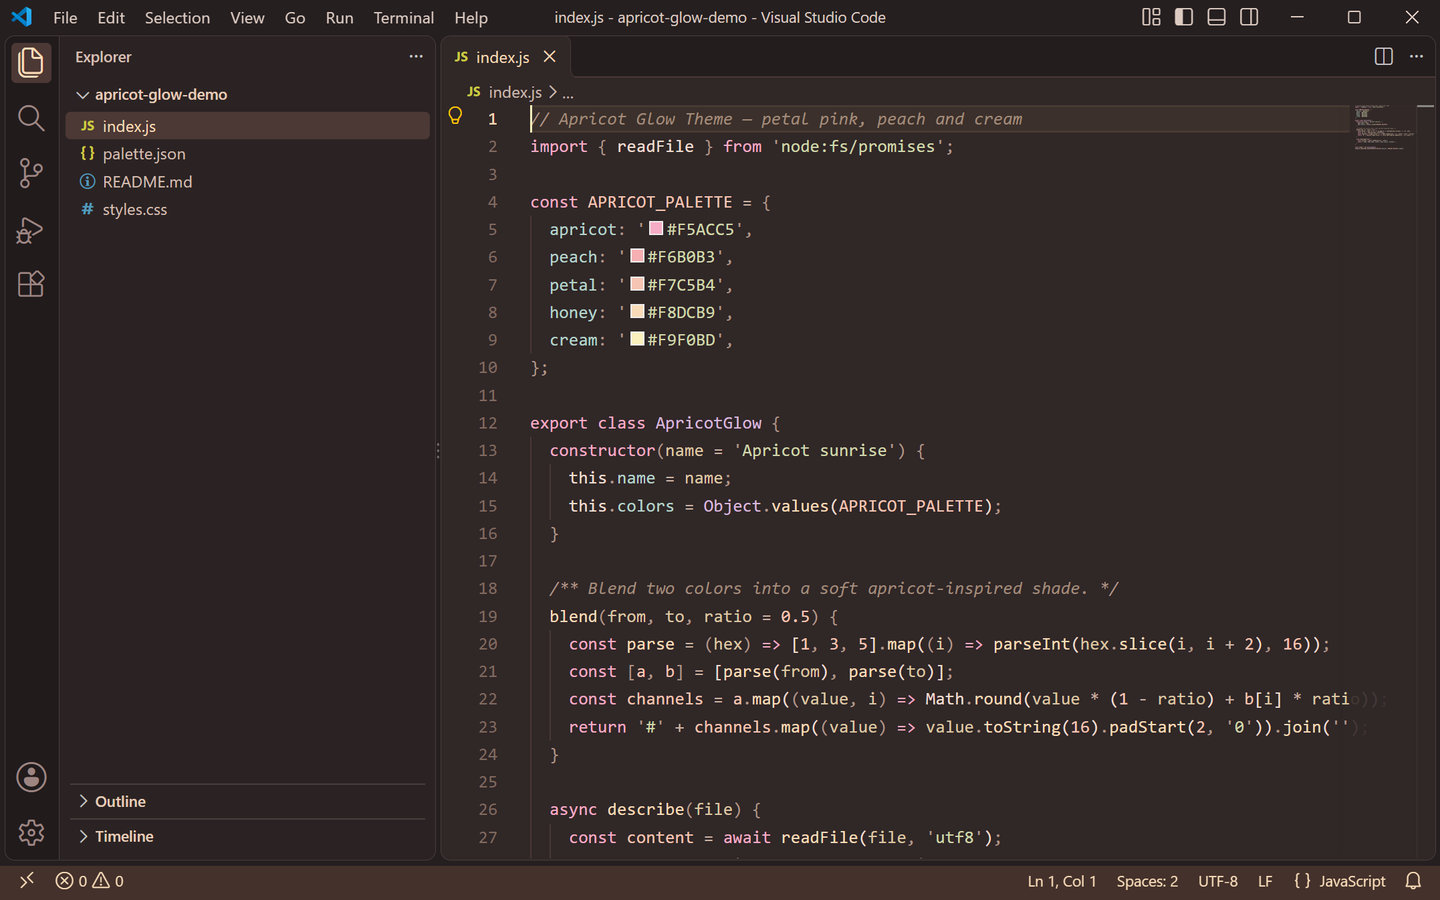Toggle the Secondary Side Bar
This screenshot has height=900, width=1440.
pos(1249,17)
